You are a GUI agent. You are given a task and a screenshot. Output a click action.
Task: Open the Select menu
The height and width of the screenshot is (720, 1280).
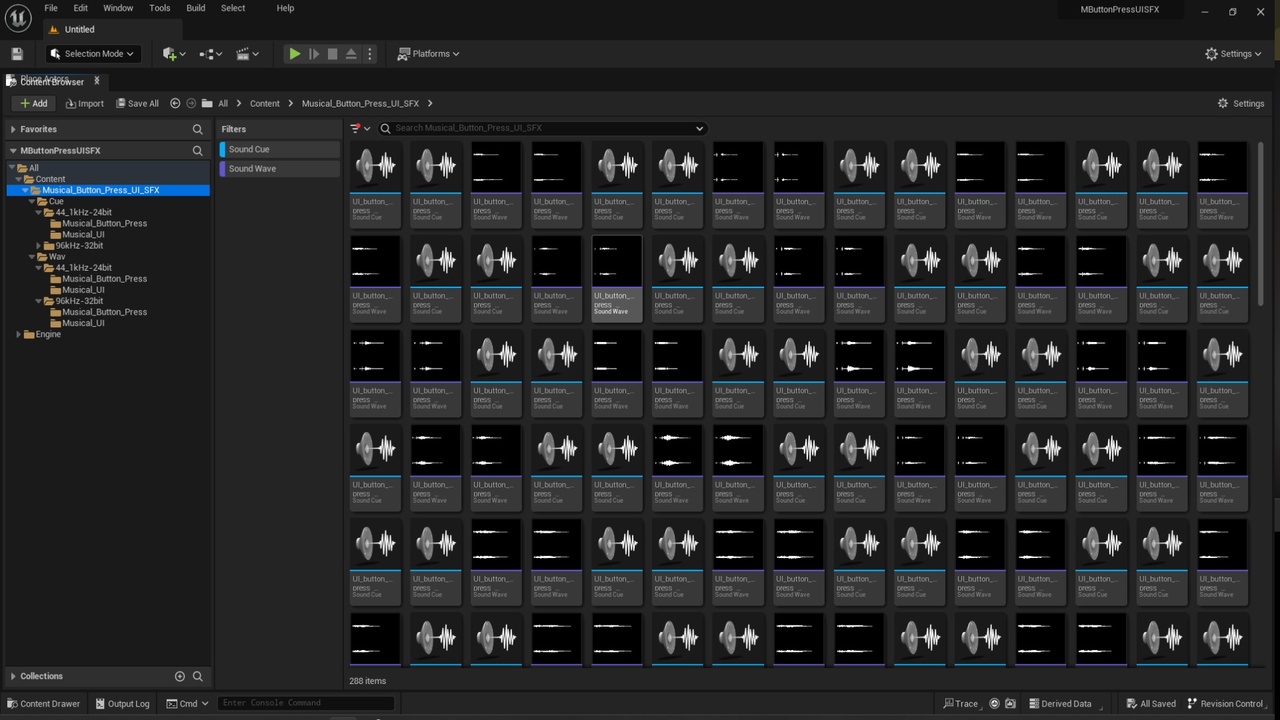tap(233, 8)
